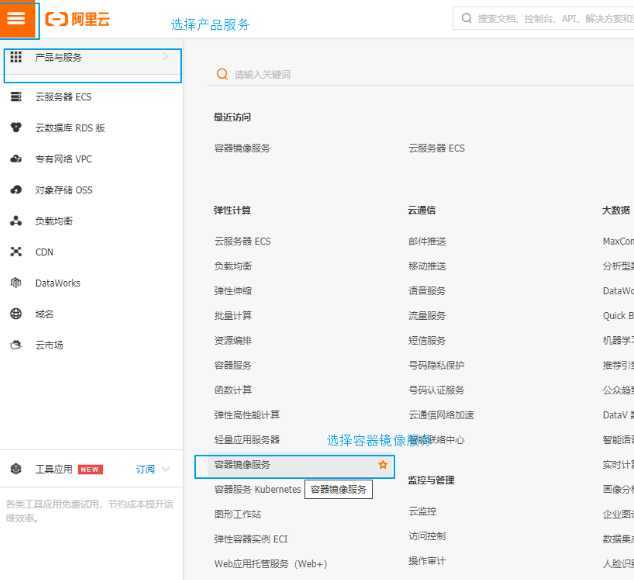The width and height of the screenshot is (634, 580).
Task: Open 弹性高性能计算 product link
Action: click(x=247, y=415)
